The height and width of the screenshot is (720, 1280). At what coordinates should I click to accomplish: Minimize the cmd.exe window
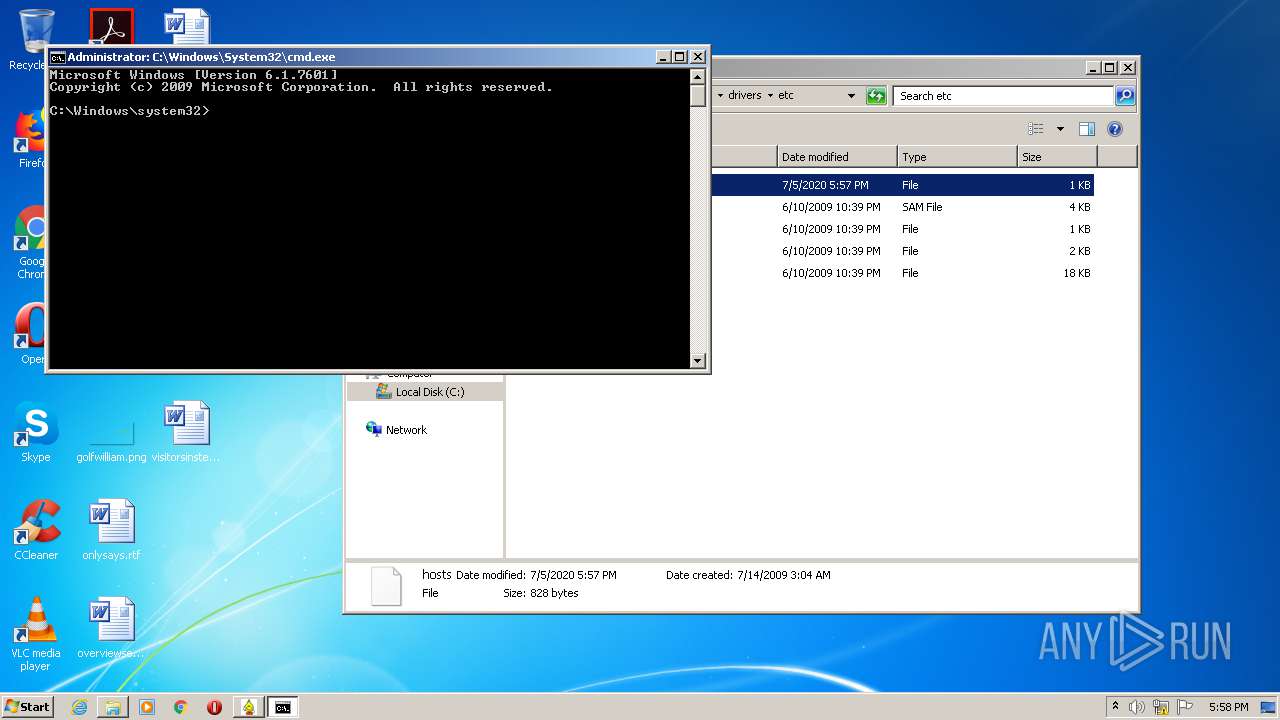(x=663, y=57)
